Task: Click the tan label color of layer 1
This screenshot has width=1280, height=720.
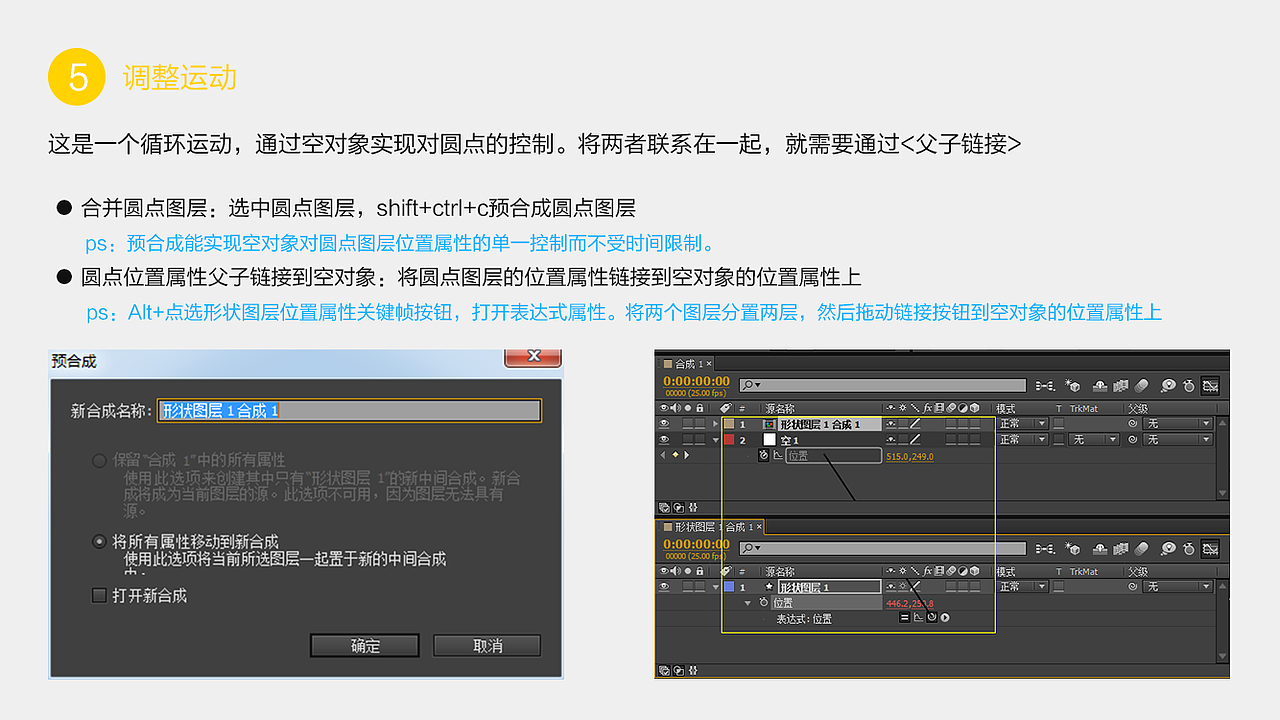Action: click(x=729, y=424)
